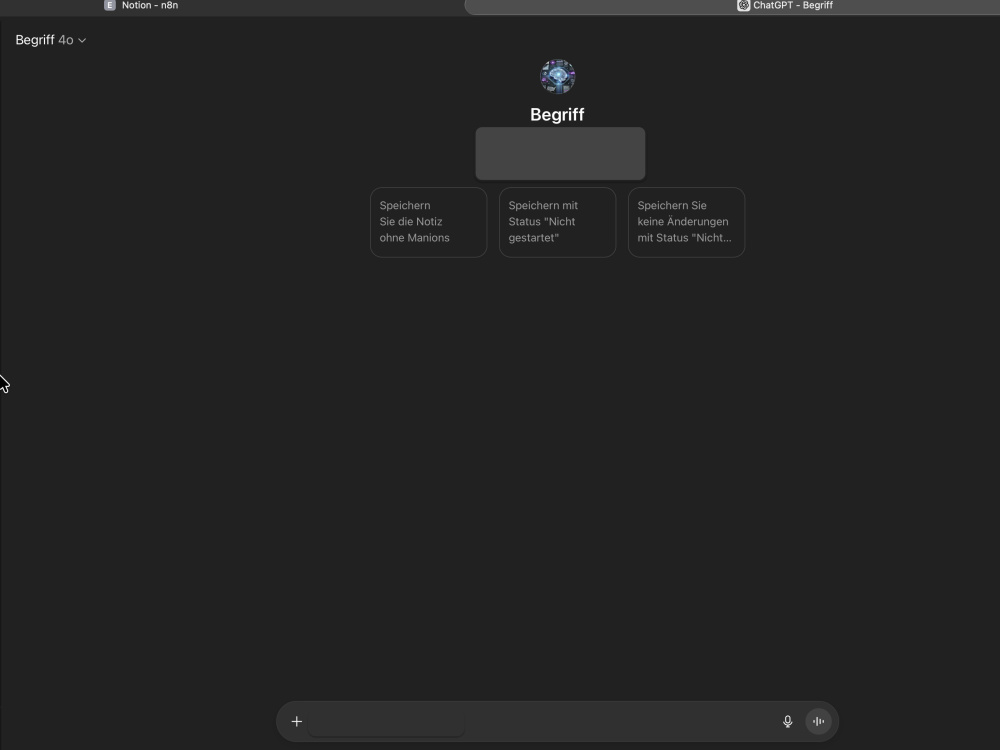Switch to the ChatGPT - Begriff tab

coord(785,5)
